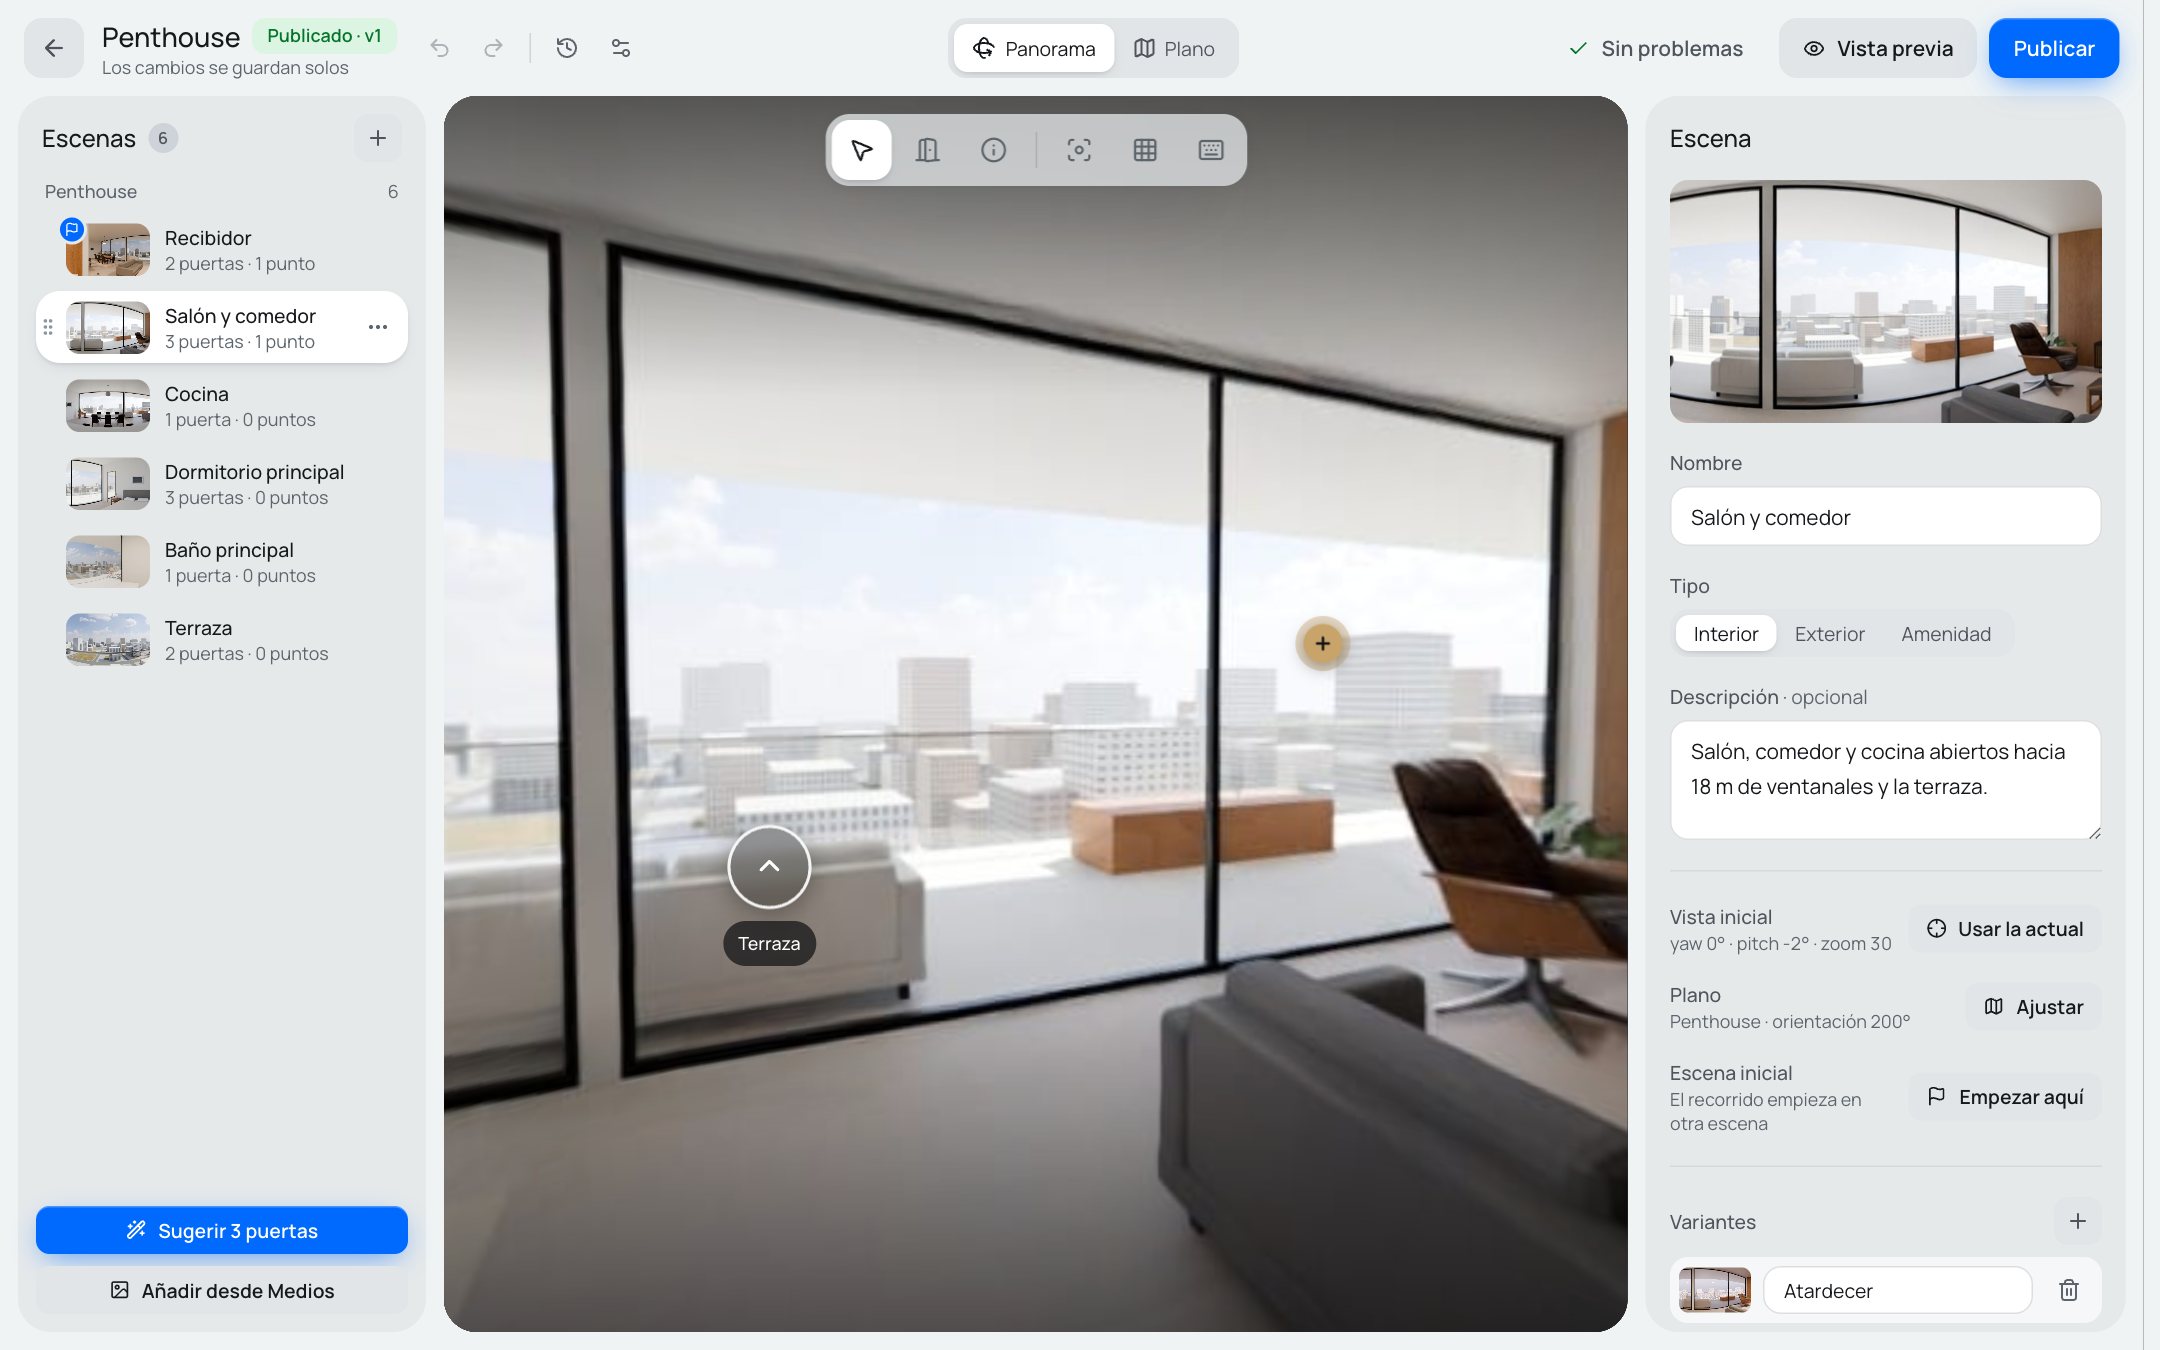Screen dimensions: 2160x1350
Task: Select Dormitorio principal scene
Action: point(222,484)
